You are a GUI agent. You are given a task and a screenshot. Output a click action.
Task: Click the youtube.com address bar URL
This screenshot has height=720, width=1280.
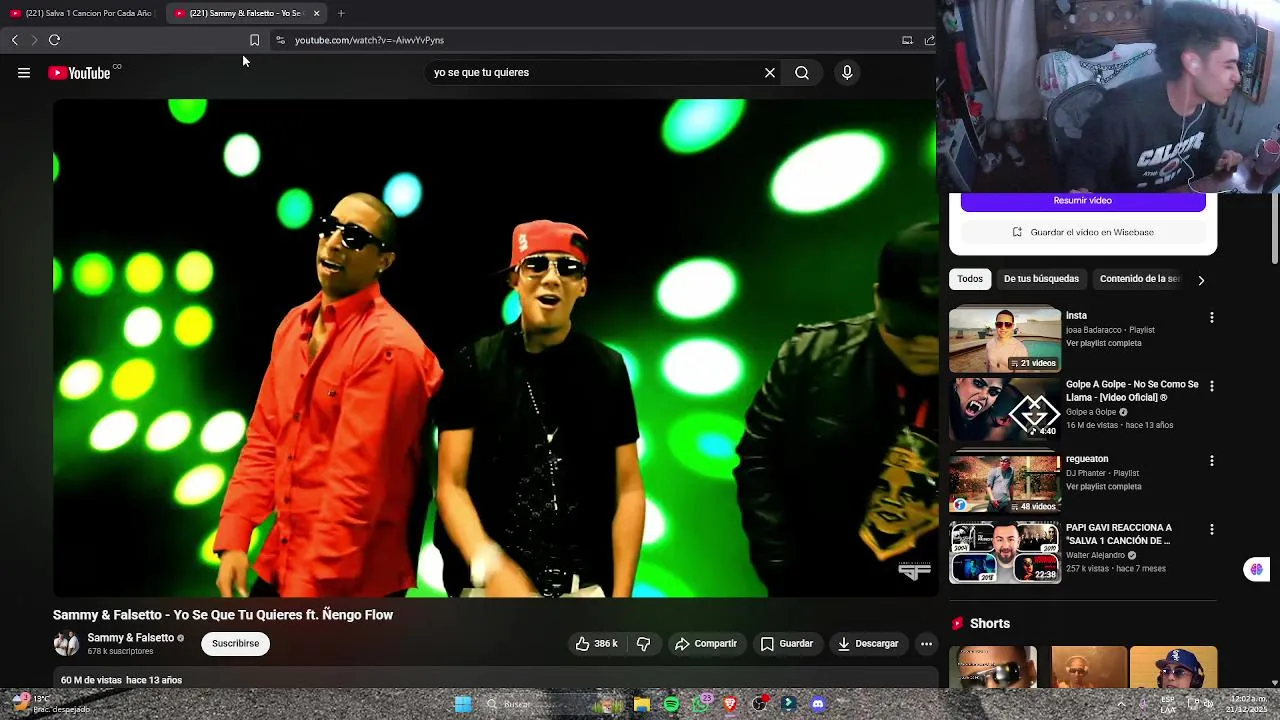369,40
